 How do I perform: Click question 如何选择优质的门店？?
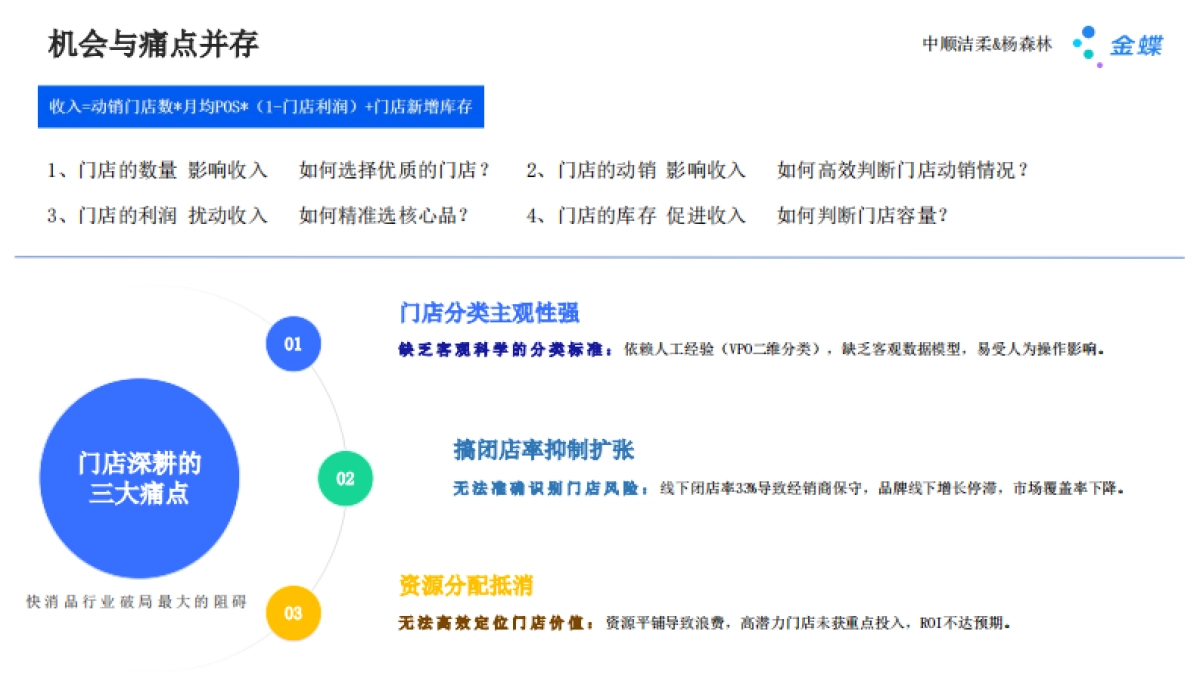coord(393,170)
